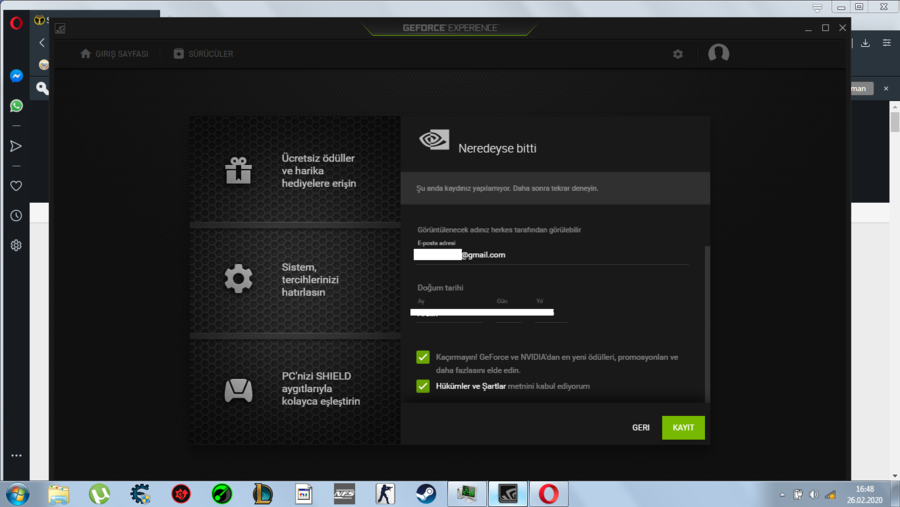Image resolution: width=900 pixels, height=507 pixels.
Task: Open Opera bookmarks heart icon
Action: coord(16,186)
